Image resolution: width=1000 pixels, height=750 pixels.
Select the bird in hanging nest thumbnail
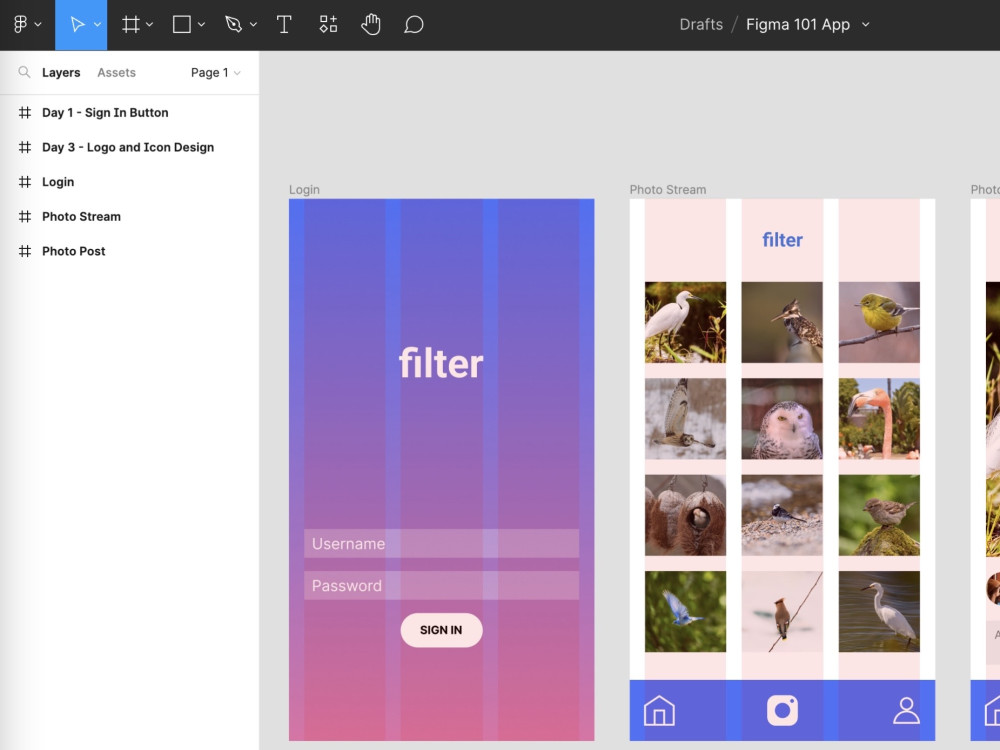point(685,515)
